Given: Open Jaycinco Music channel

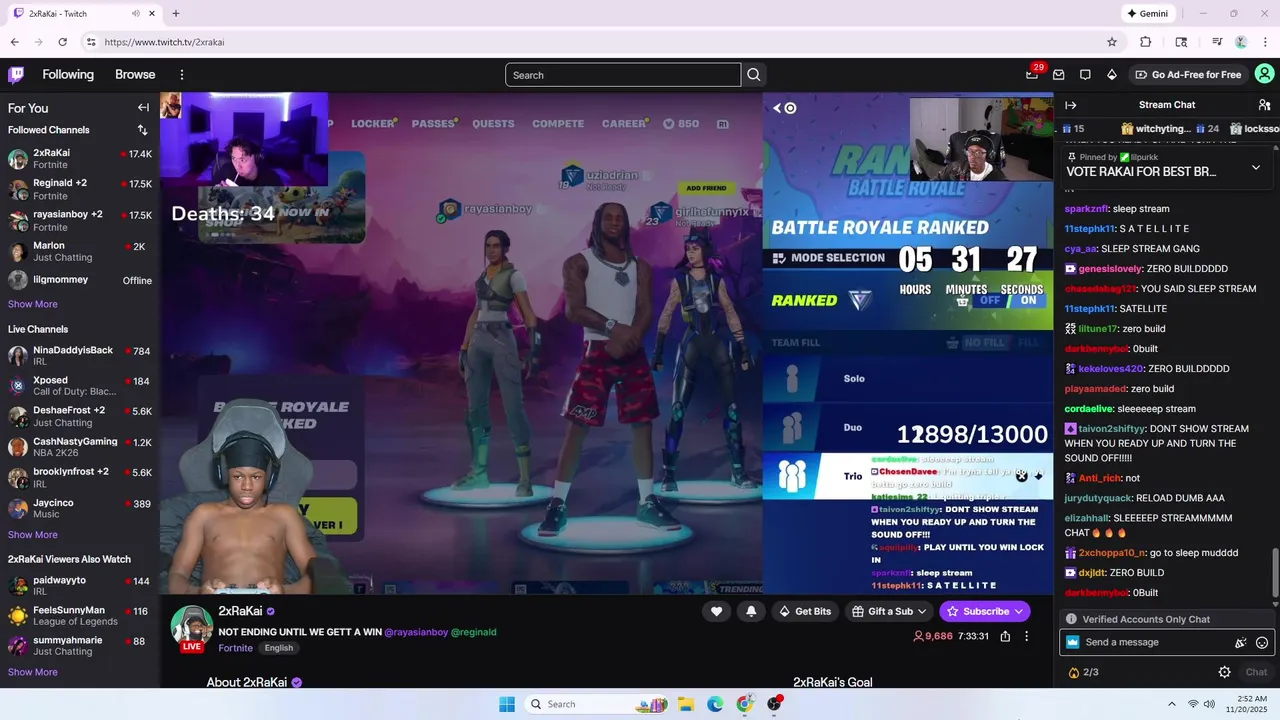Looking at the screenshot, I should 80,508.
